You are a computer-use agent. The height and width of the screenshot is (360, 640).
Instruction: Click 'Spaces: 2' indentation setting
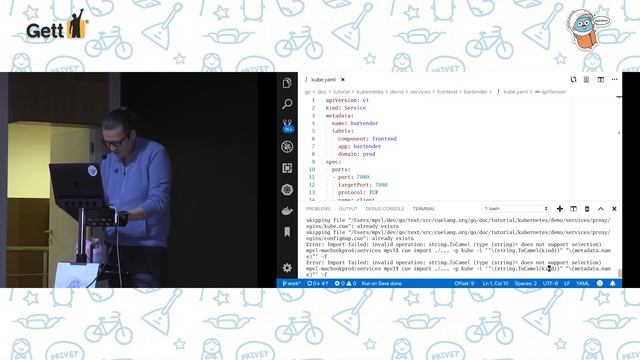526,283
